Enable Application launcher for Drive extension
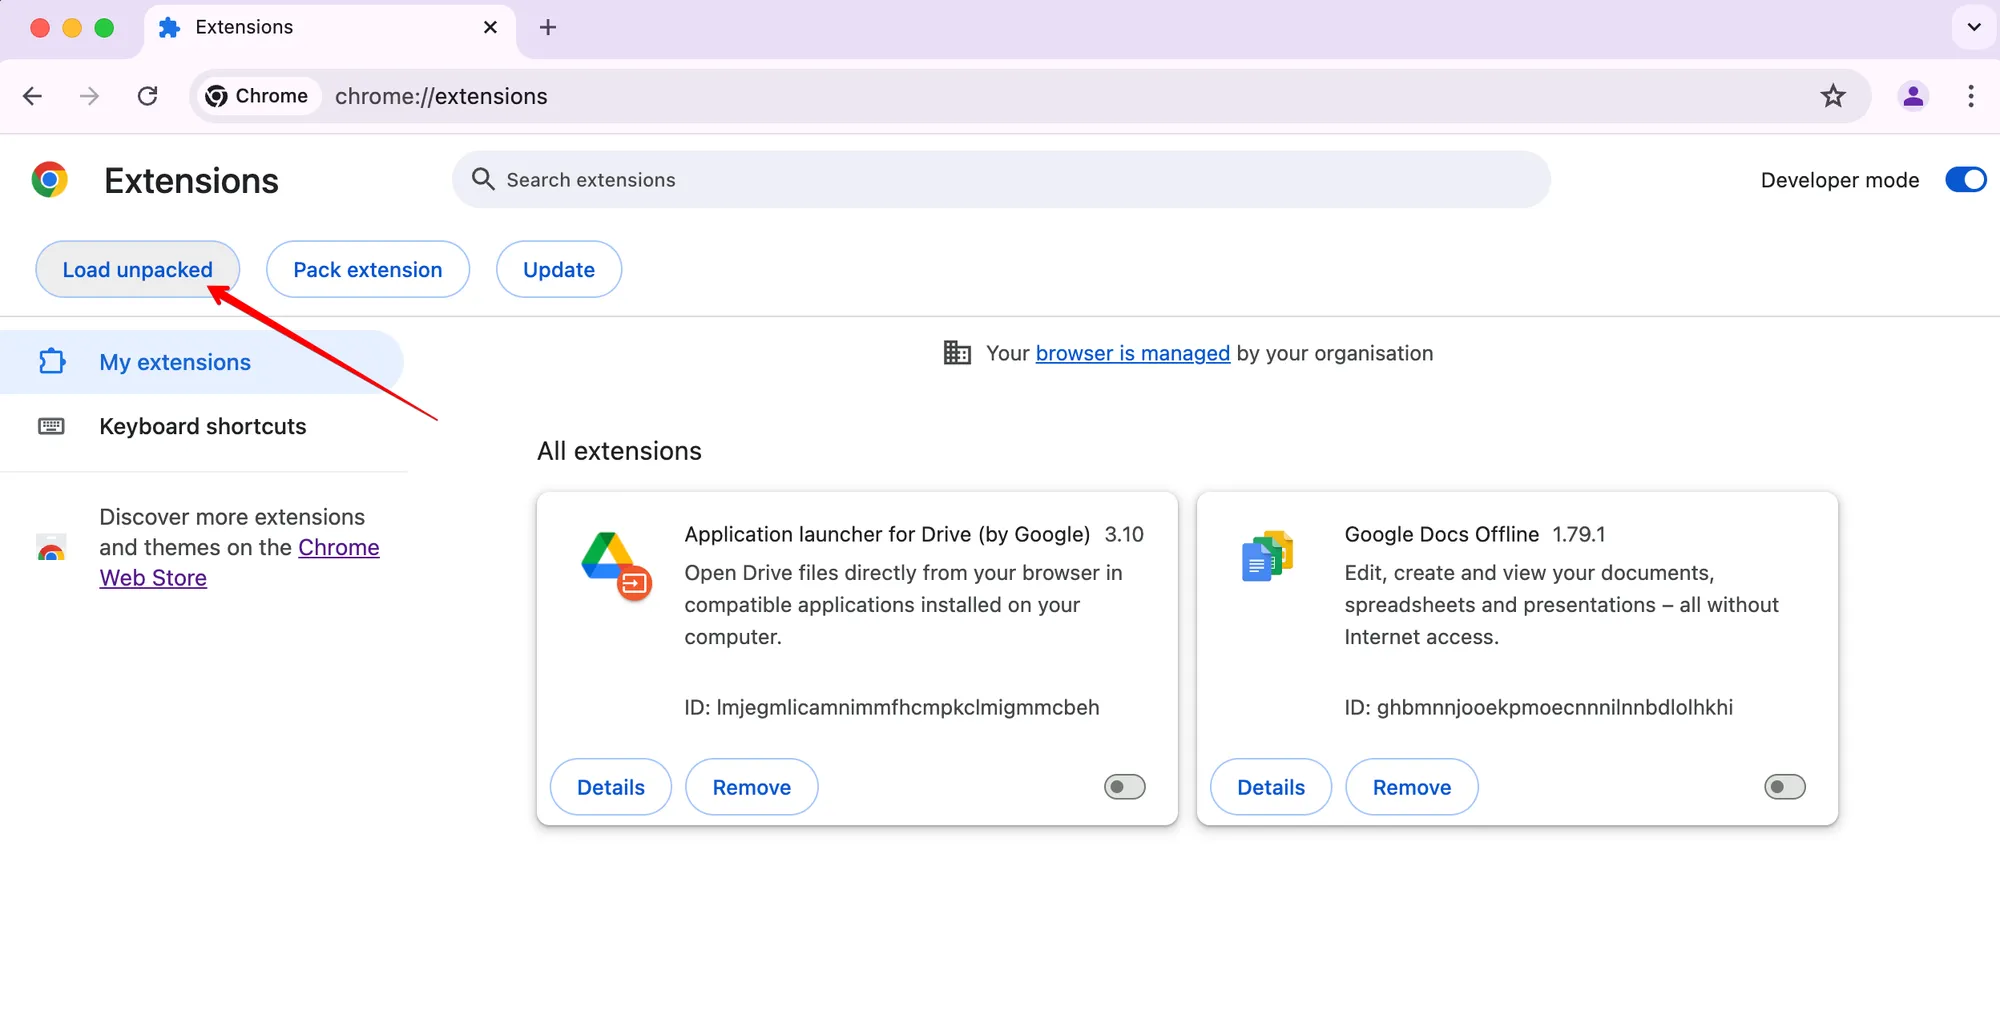Image resolution: width=2000 pixels, height=1027 pixels. pos(1124,787)
